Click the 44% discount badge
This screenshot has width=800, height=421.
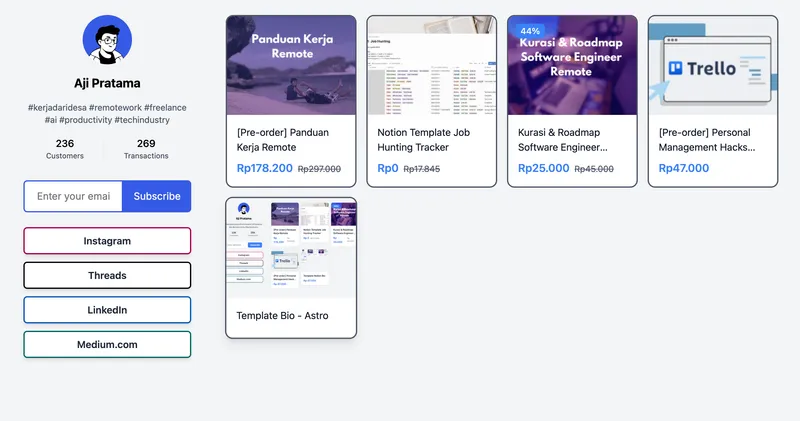[530, 31]
